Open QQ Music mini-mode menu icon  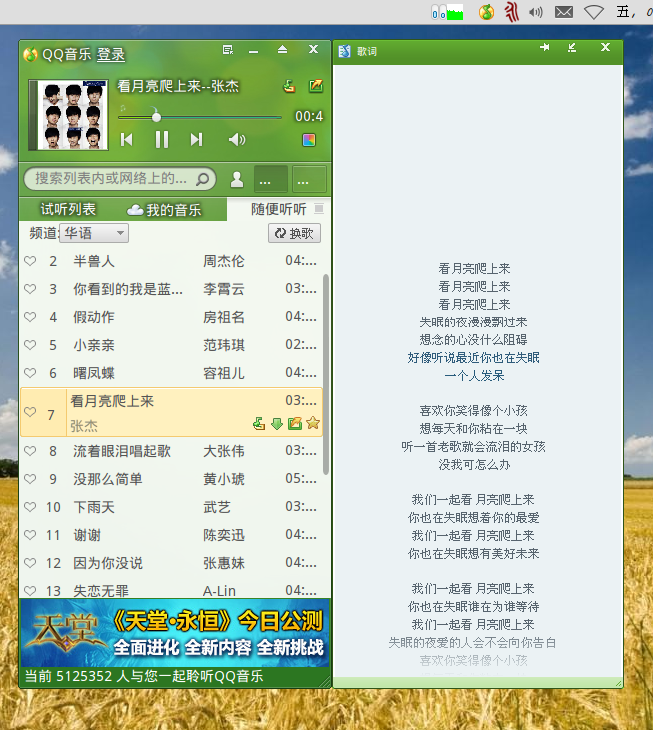[228, 50]
